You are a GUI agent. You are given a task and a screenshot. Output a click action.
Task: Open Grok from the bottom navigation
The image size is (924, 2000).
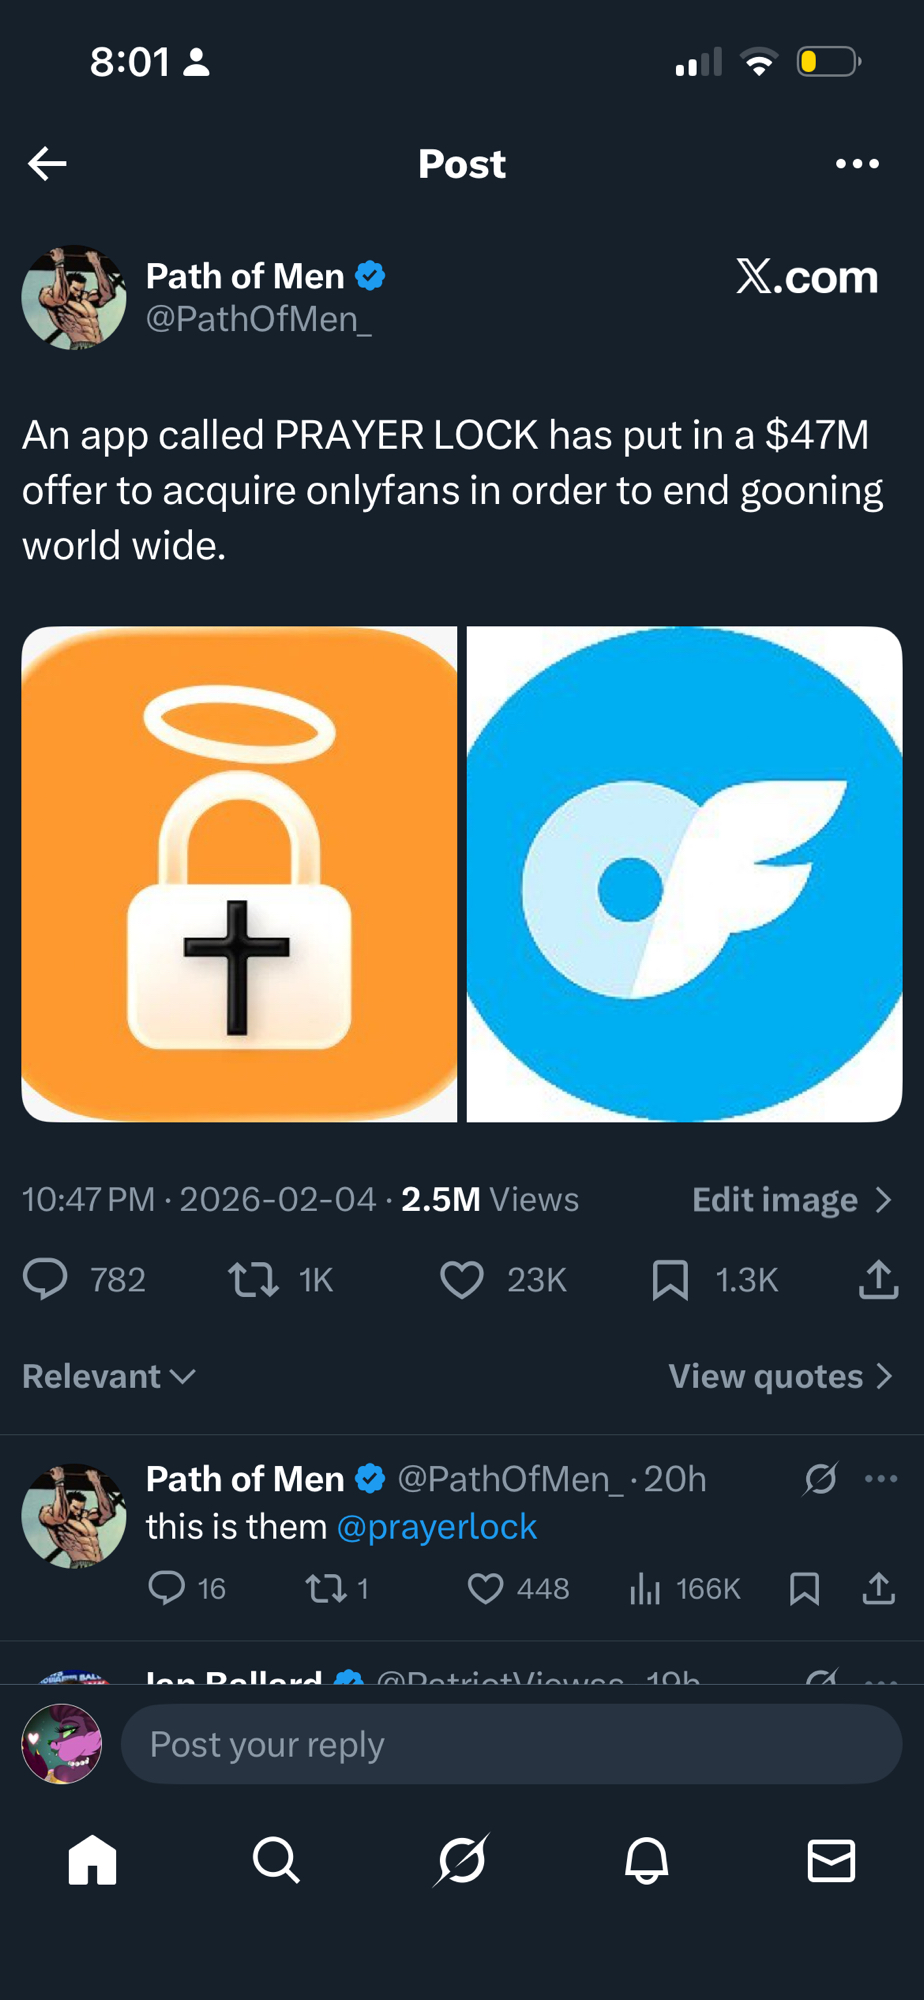(462, 1860)
